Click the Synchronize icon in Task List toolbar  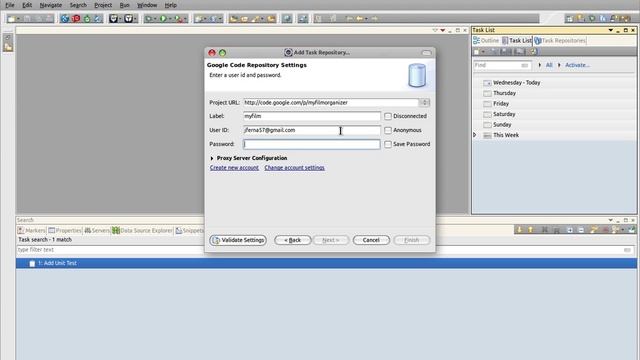click(533, 52)
